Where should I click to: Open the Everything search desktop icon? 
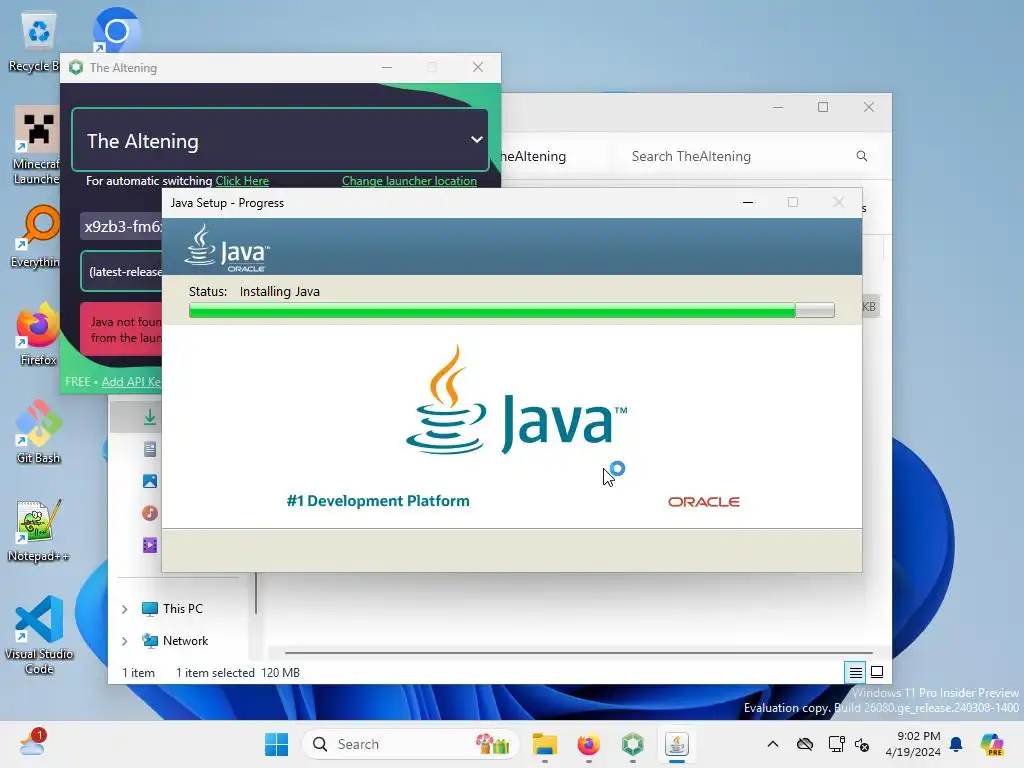tap(37, 236)
